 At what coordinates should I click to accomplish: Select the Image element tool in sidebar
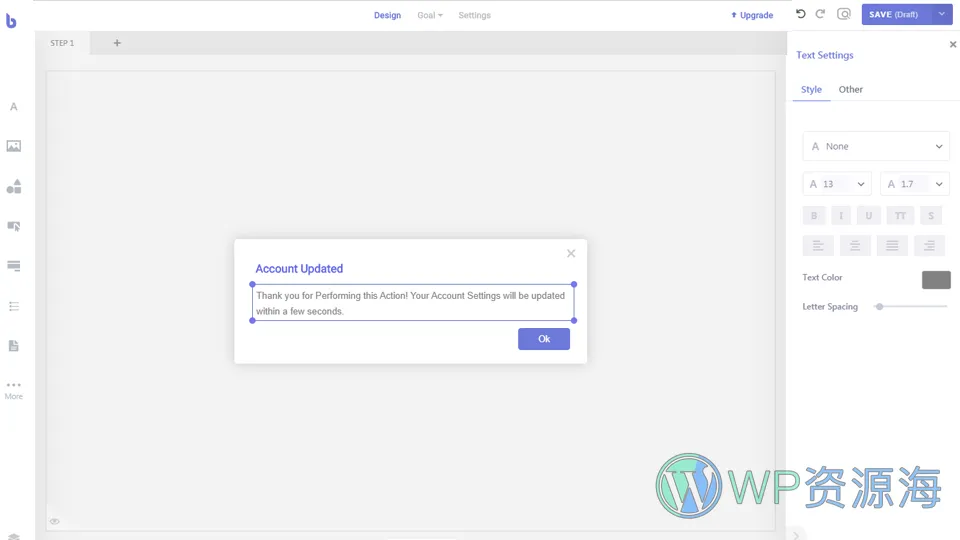(13, 146)
